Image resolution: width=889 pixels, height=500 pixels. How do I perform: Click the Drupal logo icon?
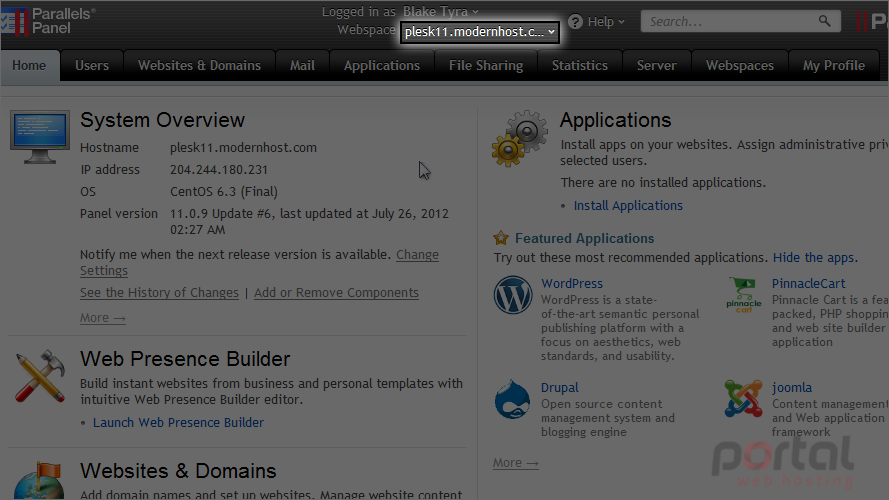click(x=512, y=399)
